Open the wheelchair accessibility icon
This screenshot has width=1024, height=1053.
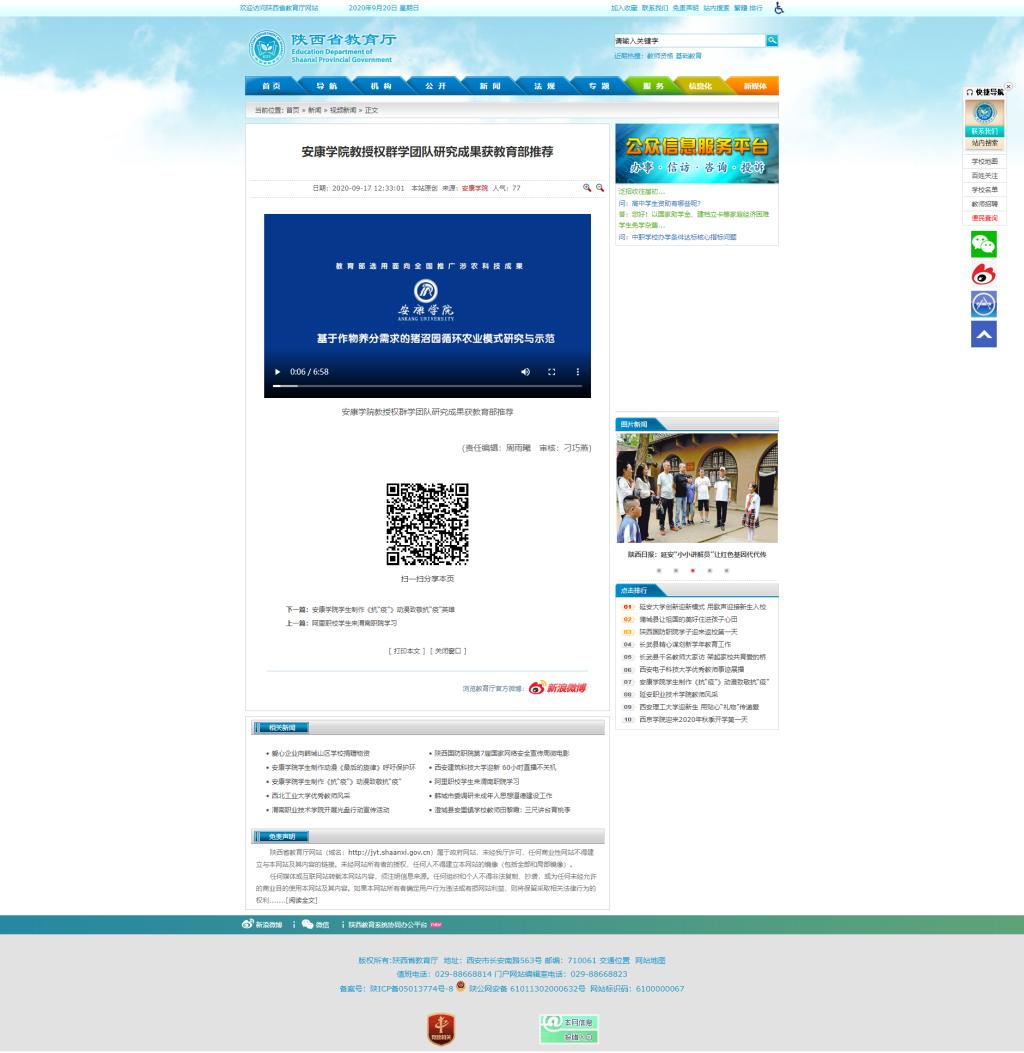tap(779, 8)
